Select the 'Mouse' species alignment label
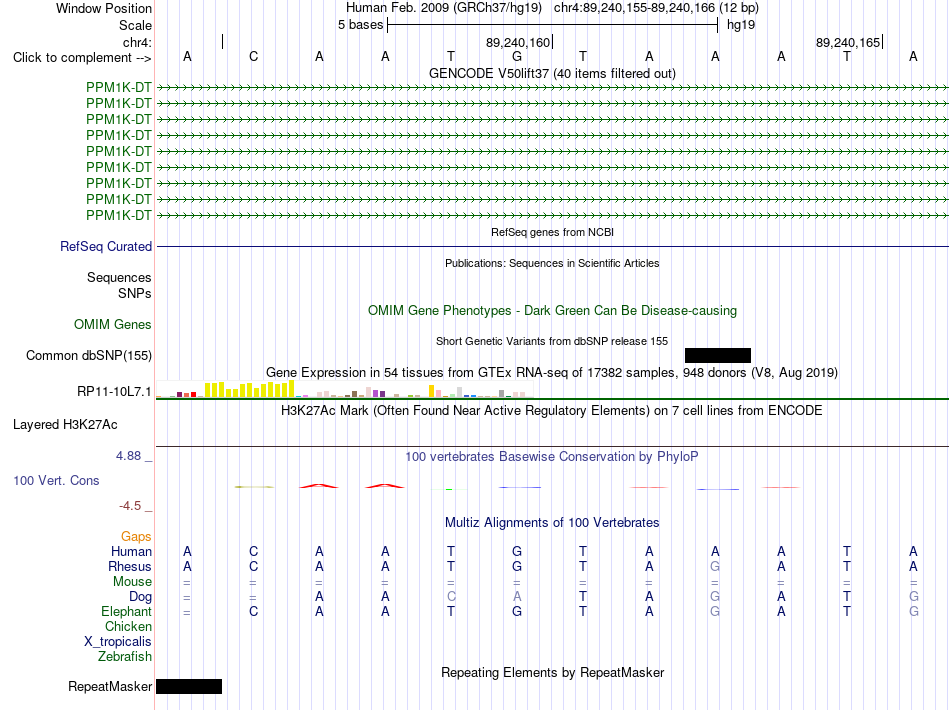This screenshot has height=710, width=950. (132, 582)
